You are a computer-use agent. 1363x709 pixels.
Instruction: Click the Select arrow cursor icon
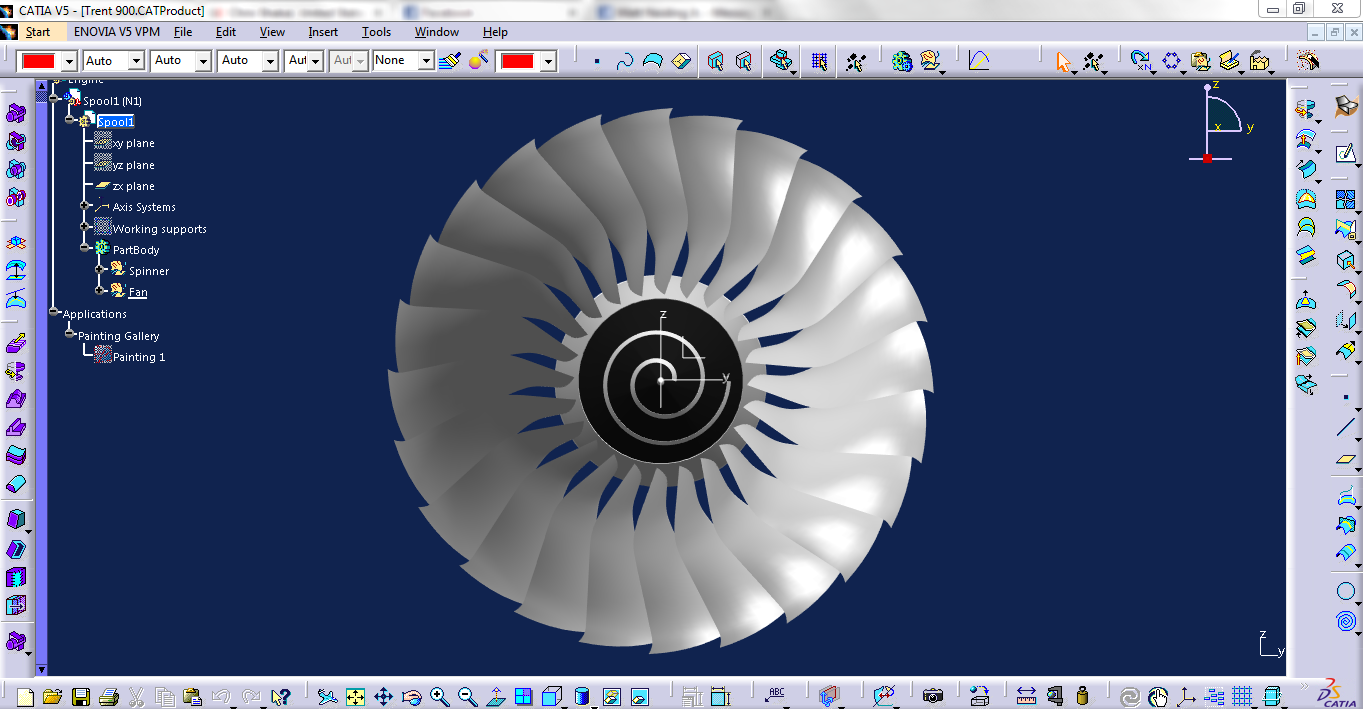(1064, 61)
